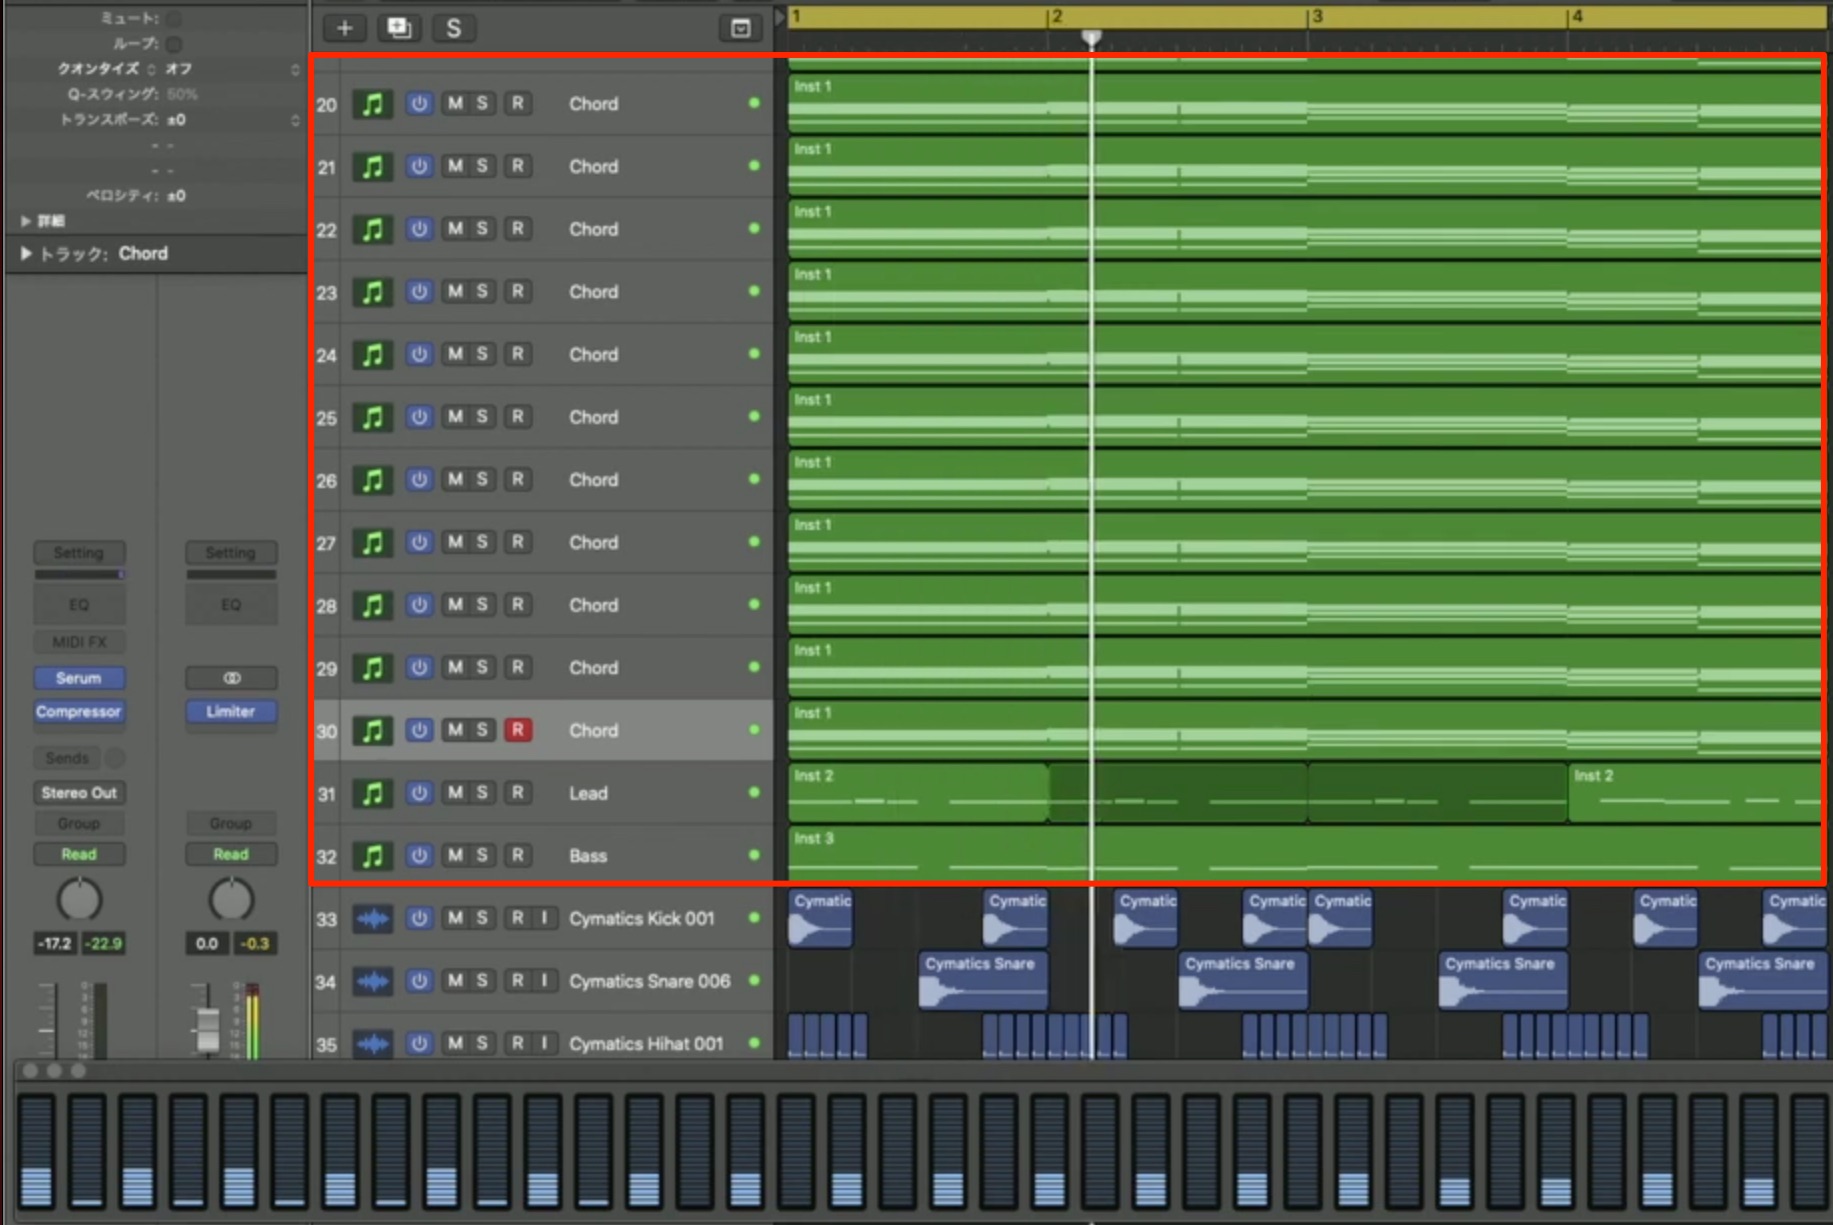Image resolution: width=1833 pixels, height=1225 pixels.
Task: Adjust the output strip pan knob
Action: (231, 900)
